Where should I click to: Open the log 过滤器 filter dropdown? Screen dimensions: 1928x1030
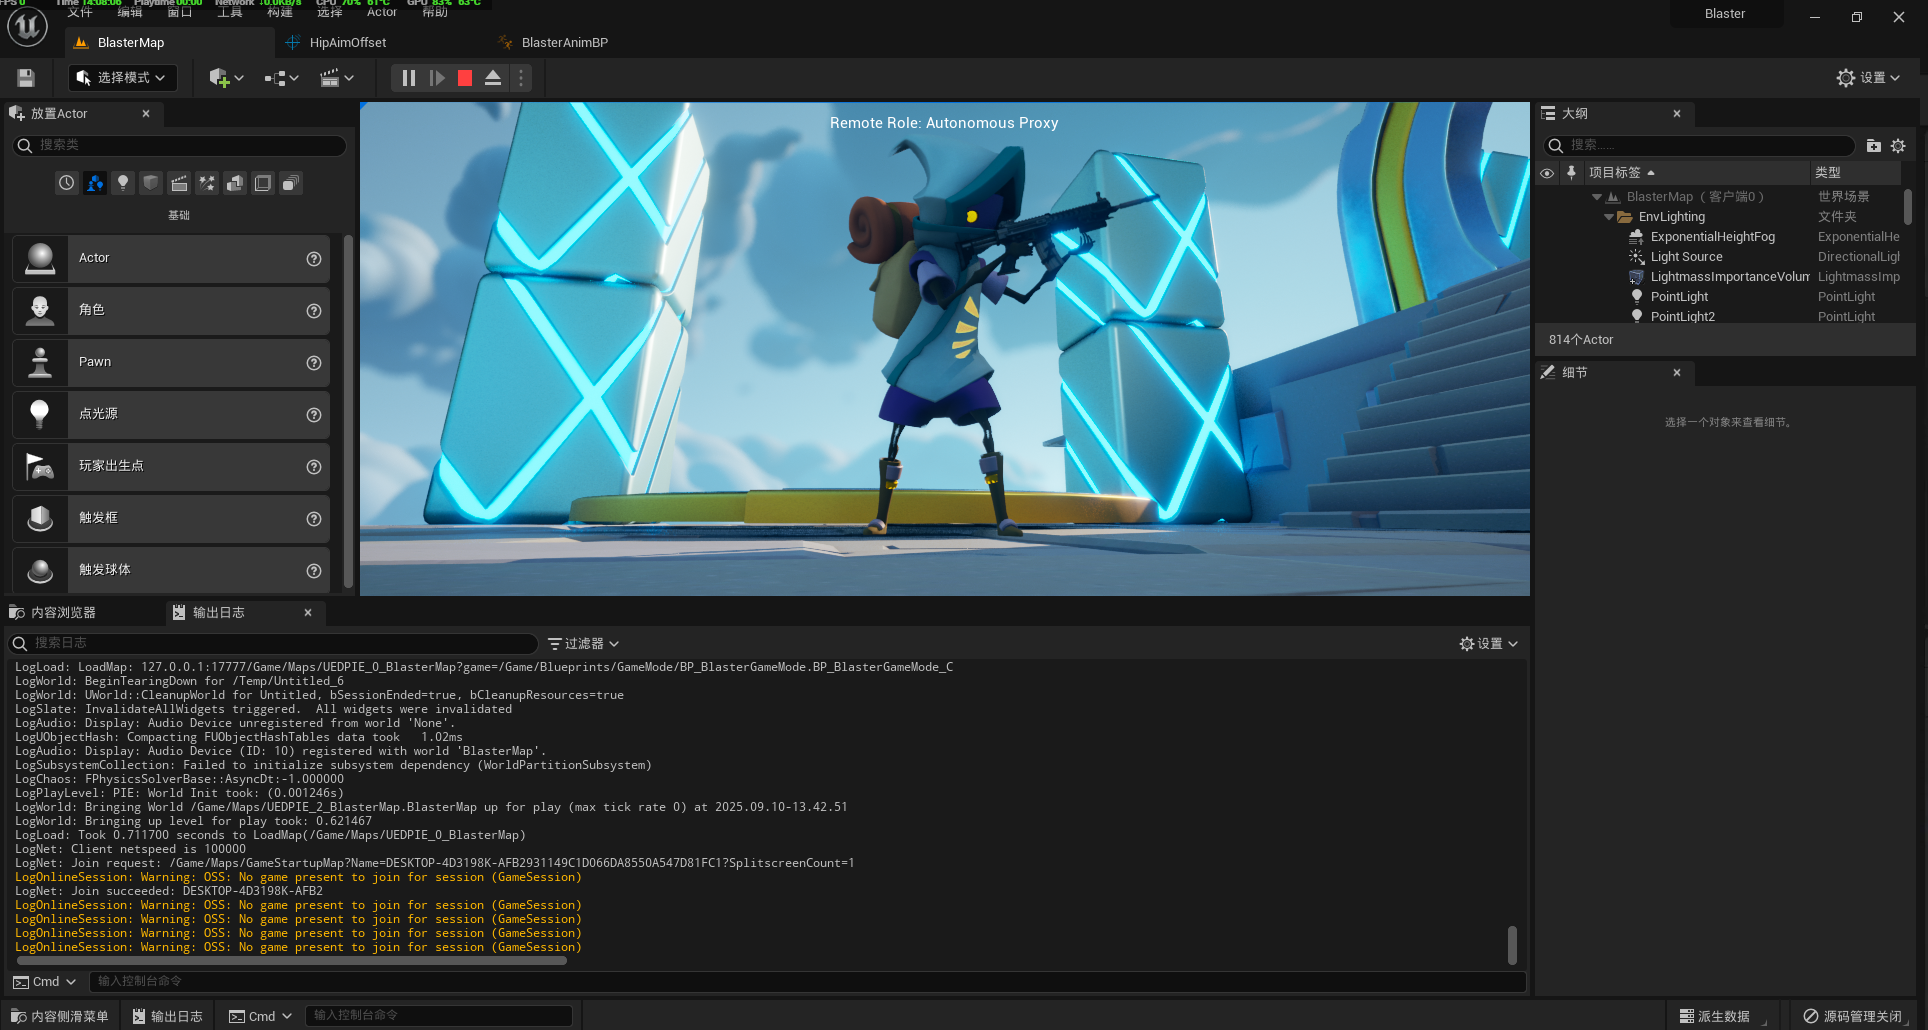(x=584, y=644)
